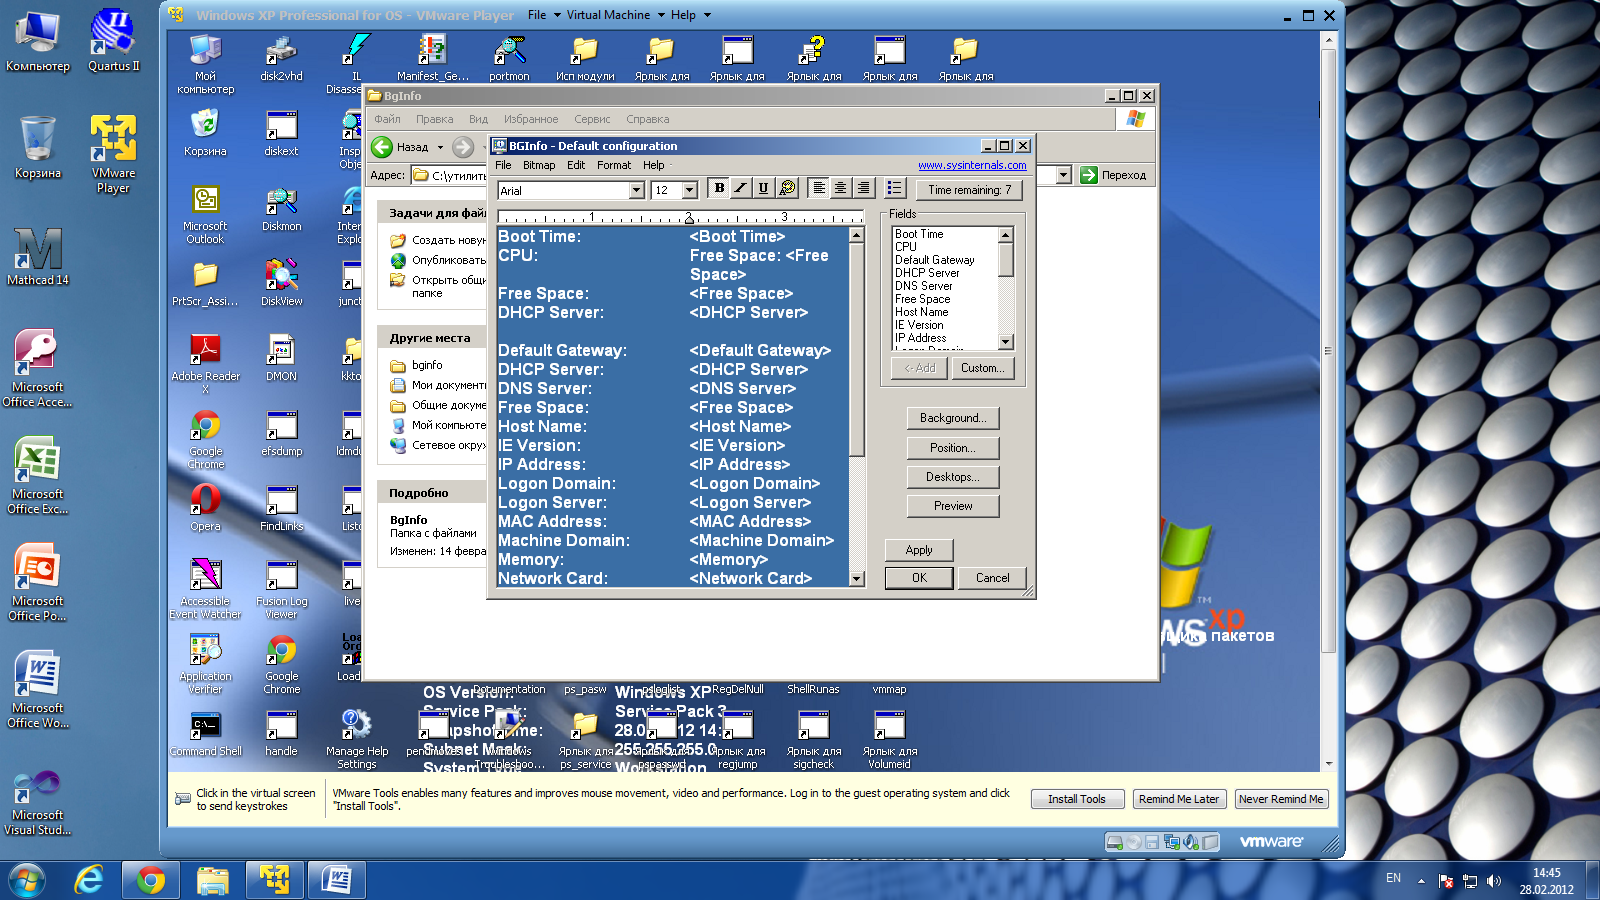Open Command Shell icon in guest desktop
Viewport: 1600px width, 900px height.
[x=206, y=733]
